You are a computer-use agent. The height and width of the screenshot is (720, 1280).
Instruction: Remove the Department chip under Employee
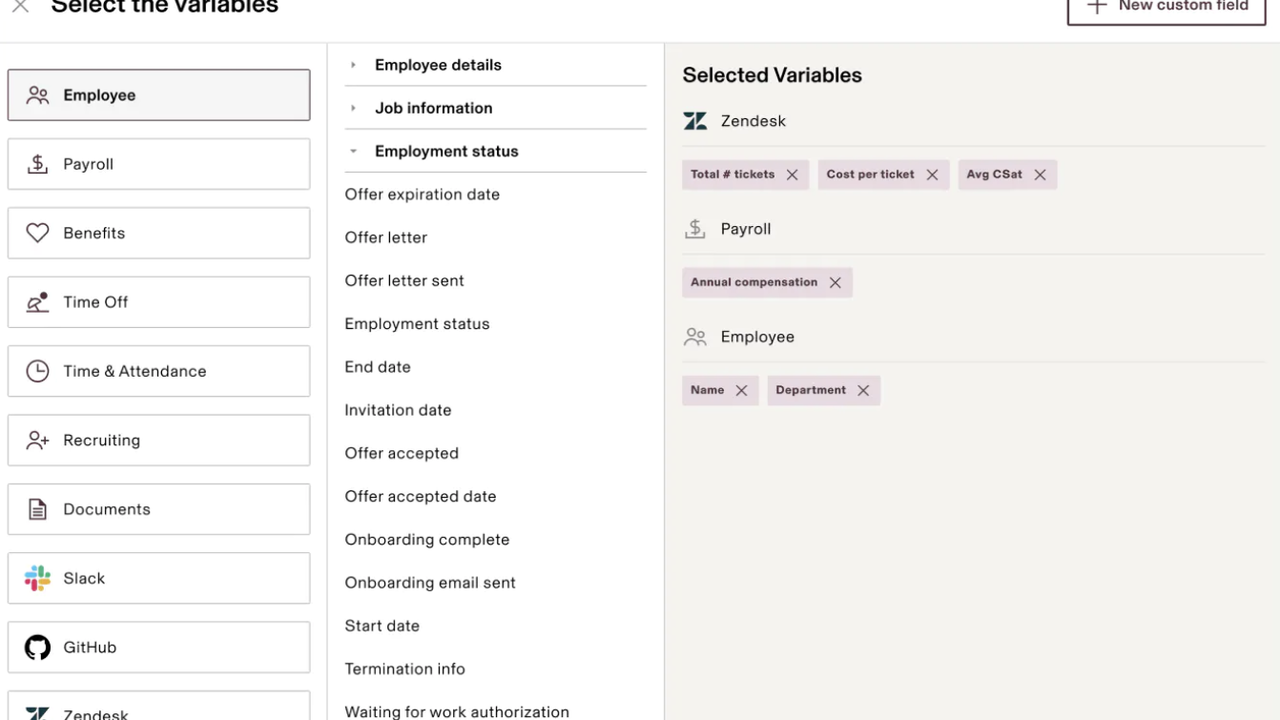[862, 390]
